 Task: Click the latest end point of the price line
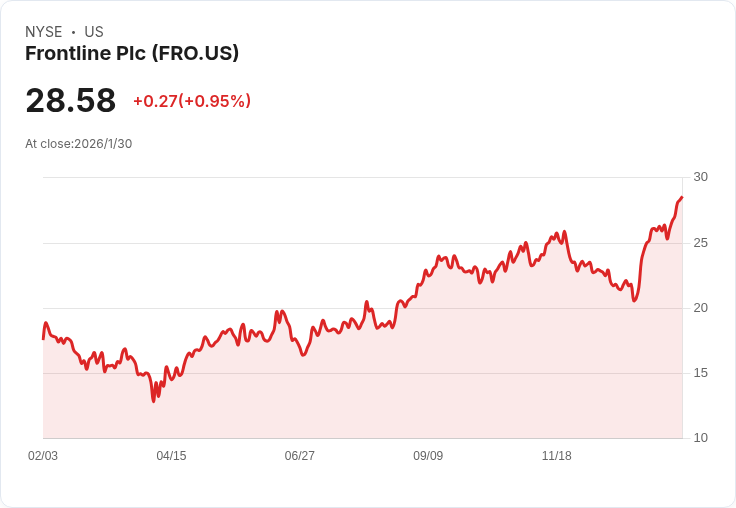coord(681,198)
